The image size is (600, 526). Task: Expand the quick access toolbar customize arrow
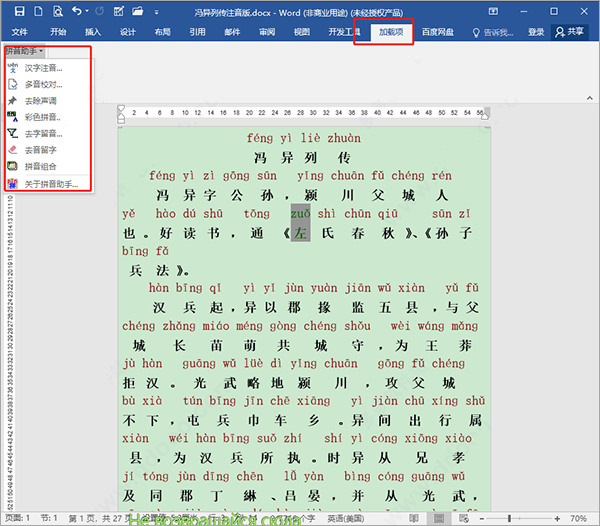pyautogui.click(x=155, y=11)
